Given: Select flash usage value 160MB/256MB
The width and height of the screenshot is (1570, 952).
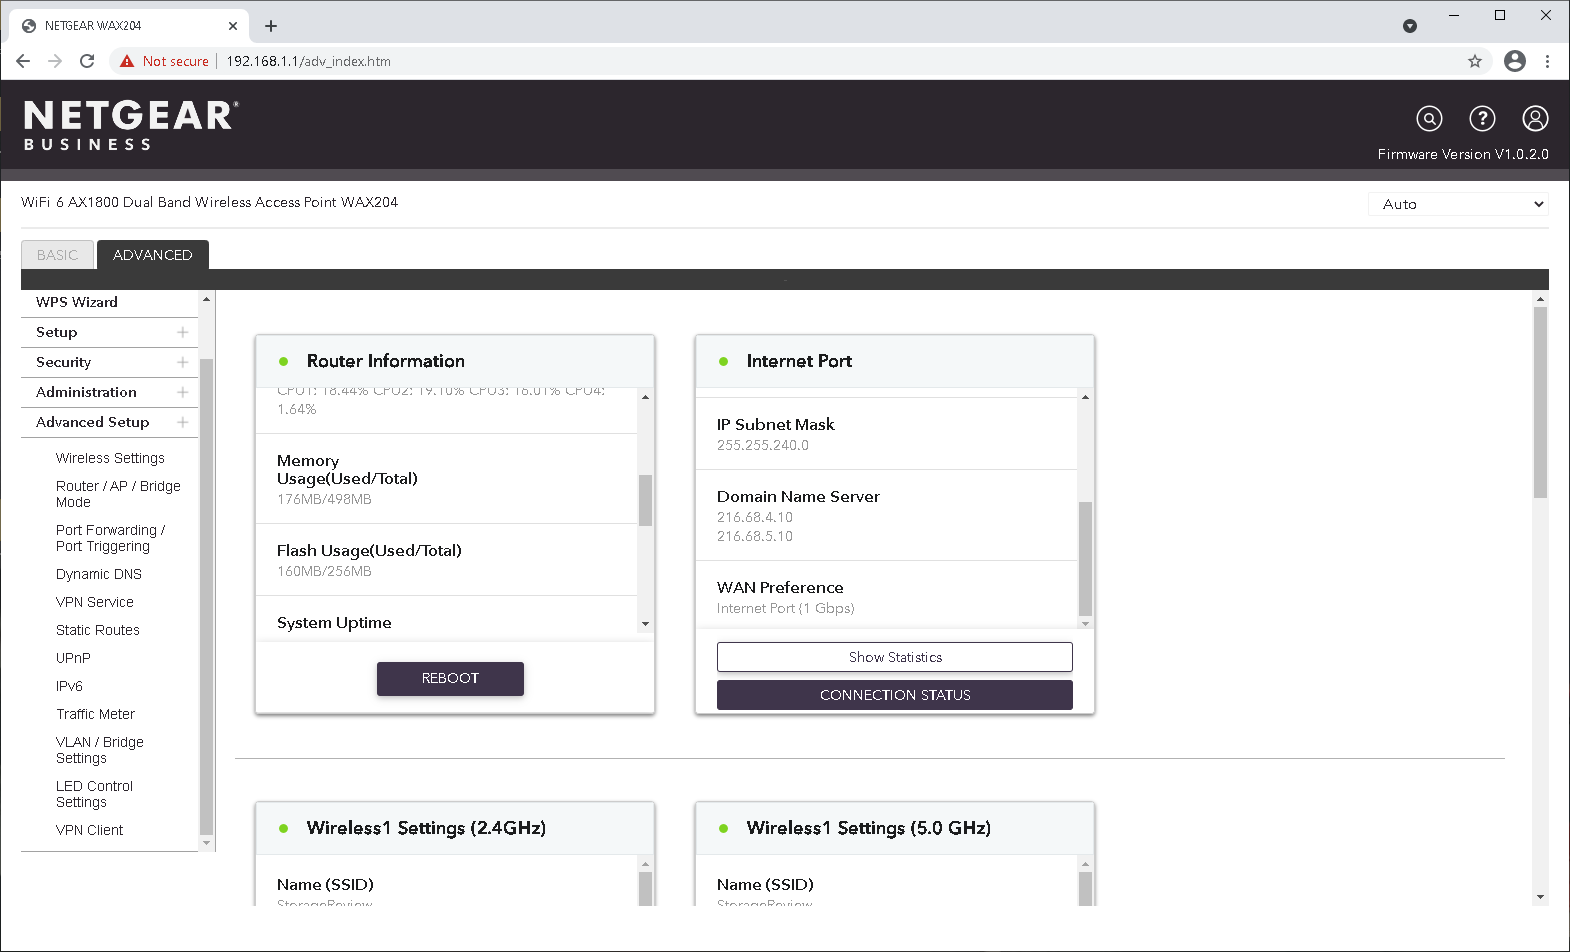Looking at the screenshot, I should [x=324, y=571].
